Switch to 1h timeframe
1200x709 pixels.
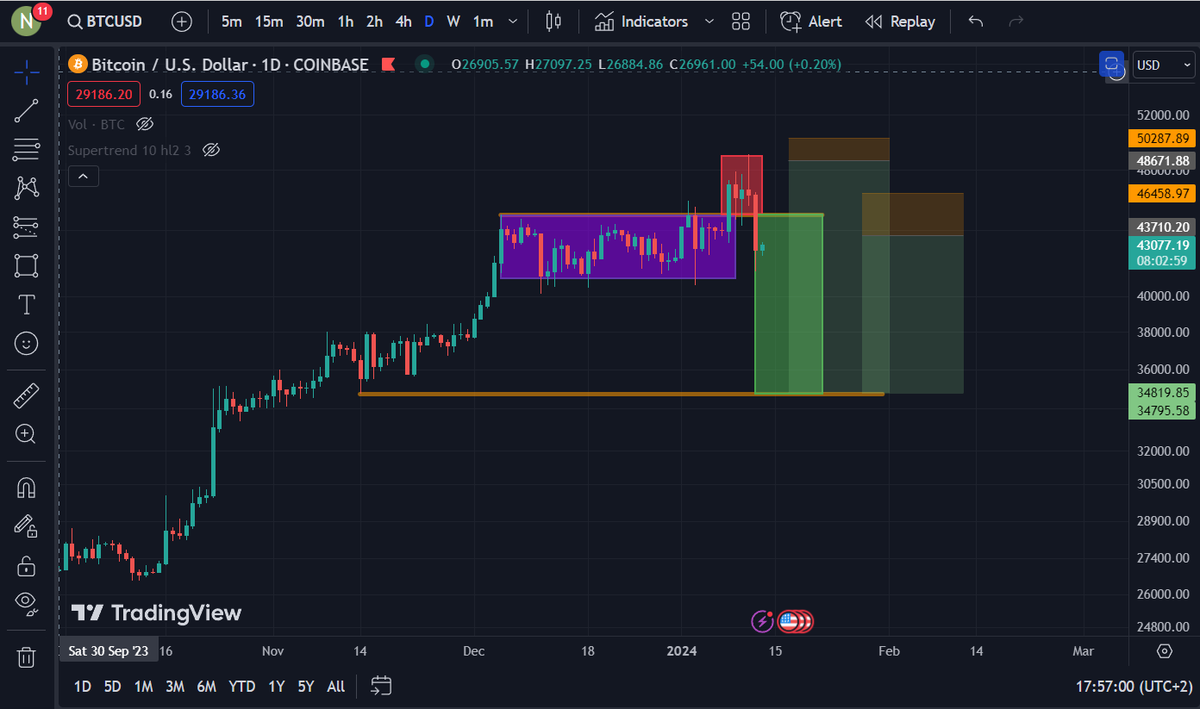click(345, 21)
